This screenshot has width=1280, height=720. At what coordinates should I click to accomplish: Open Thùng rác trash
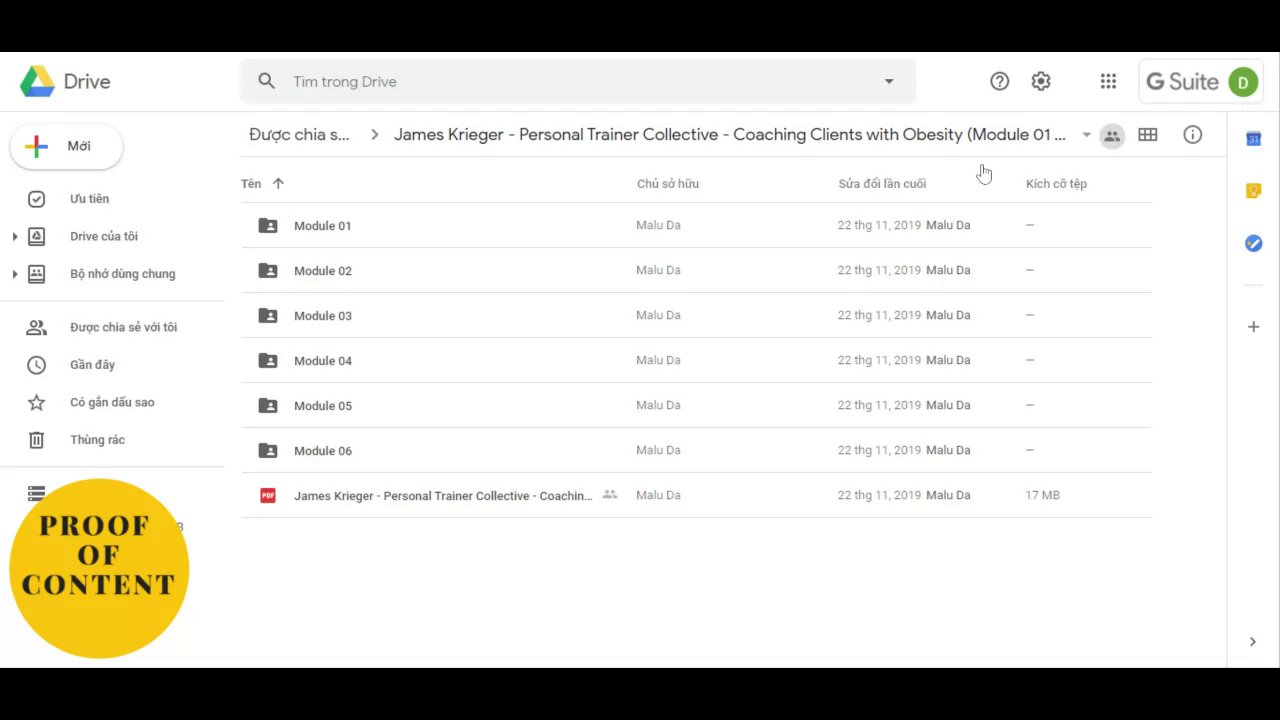click(x=97, y=440)
